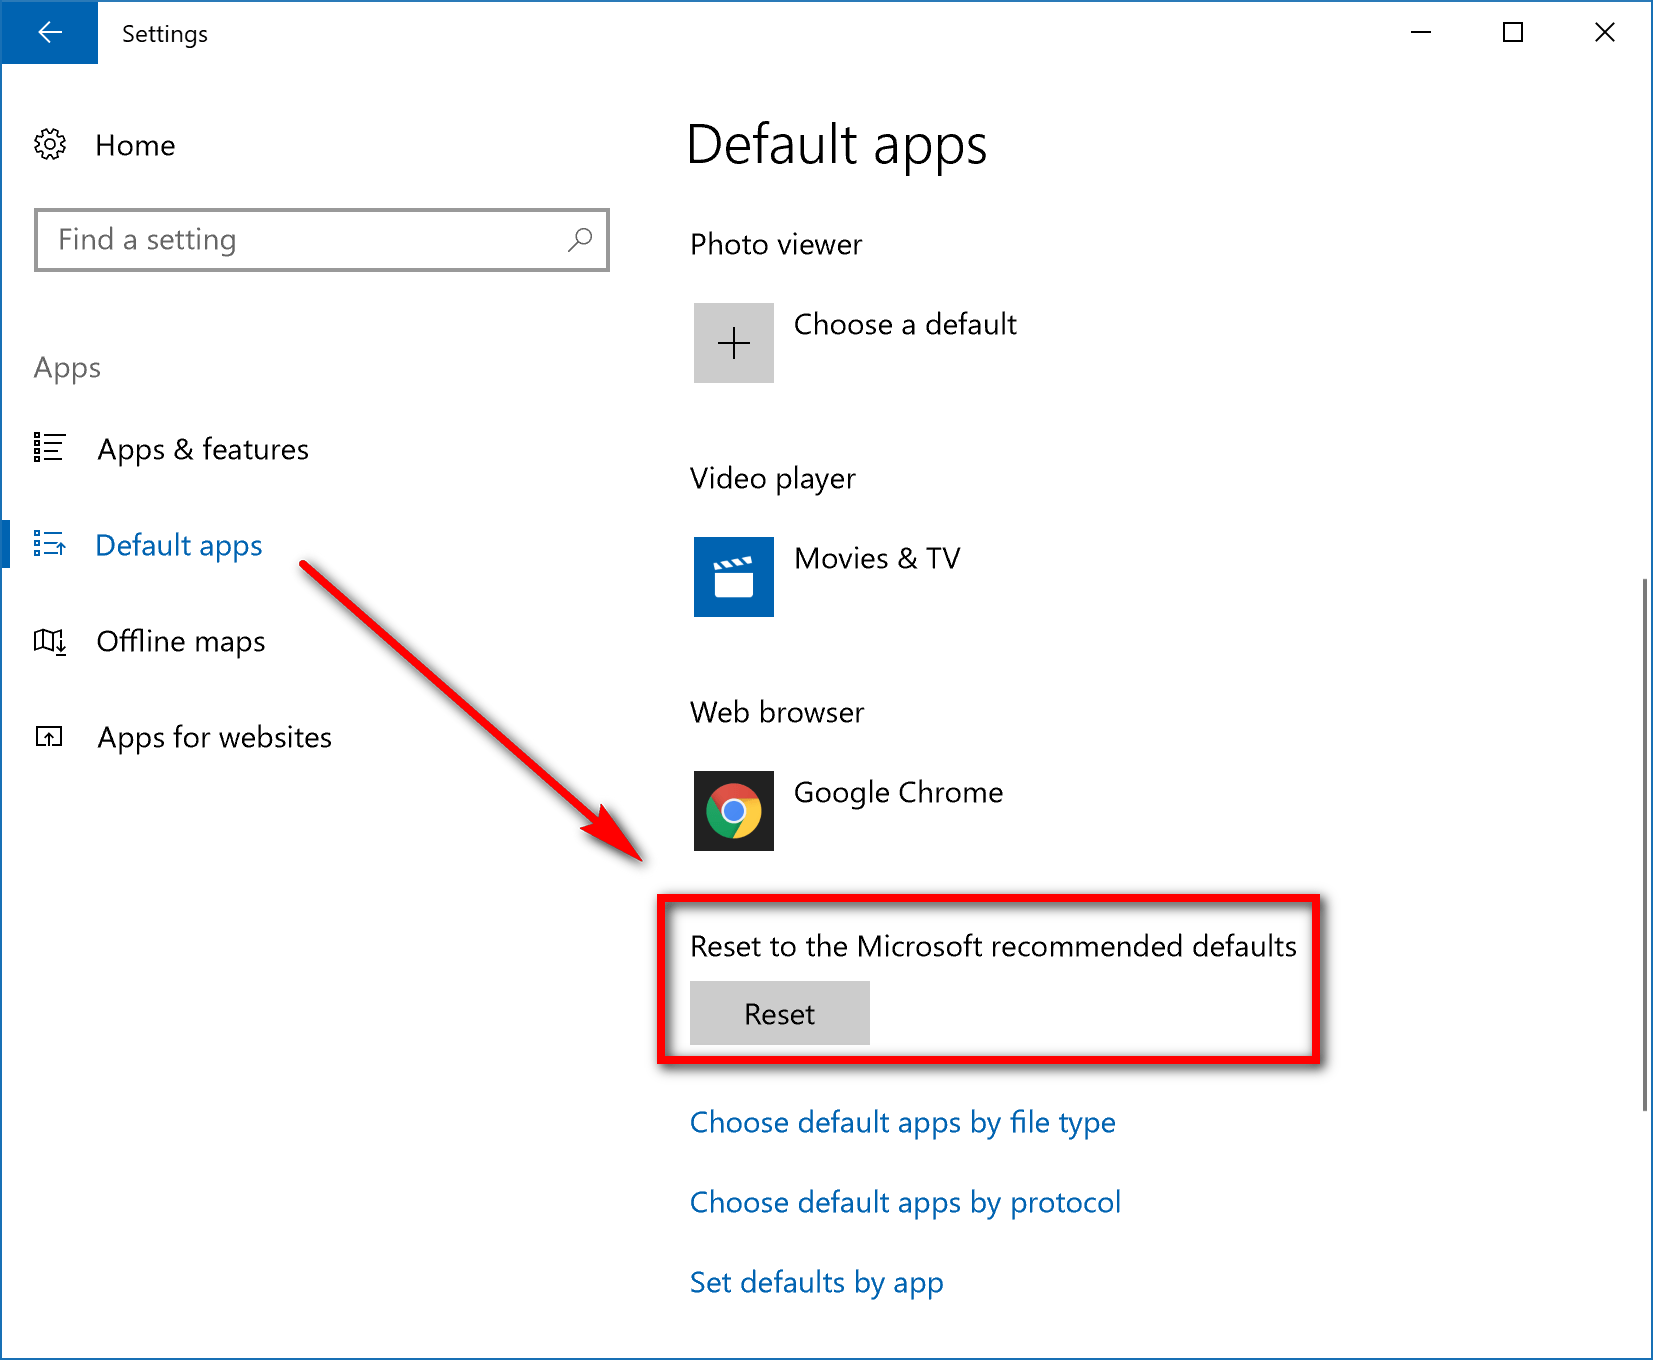
Task: Change the default video player app
Action: [876, 558]
